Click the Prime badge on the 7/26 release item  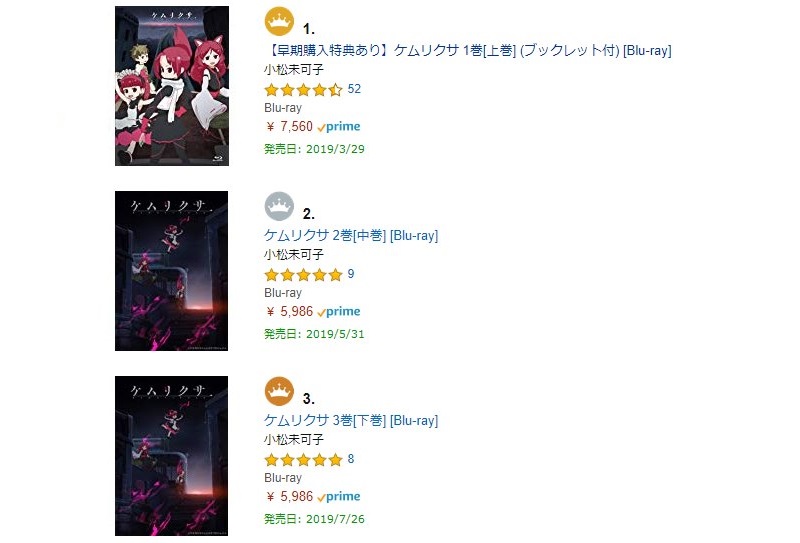[339, 497]
